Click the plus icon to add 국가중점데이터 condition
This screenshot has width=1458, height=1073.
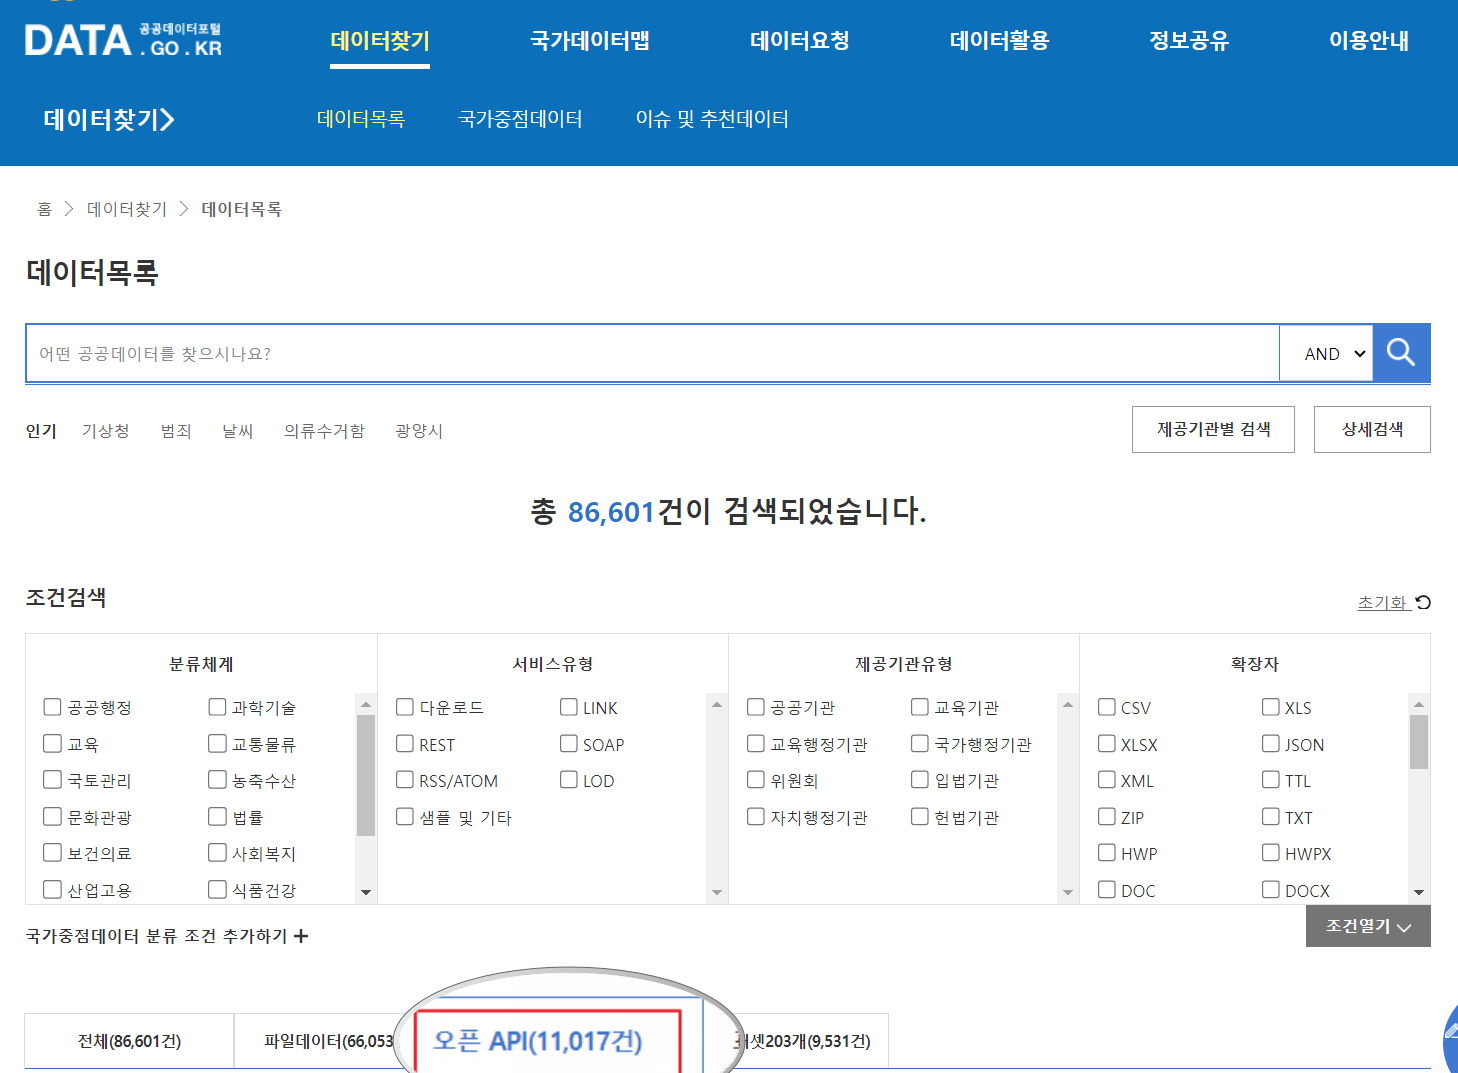(301, 936)
